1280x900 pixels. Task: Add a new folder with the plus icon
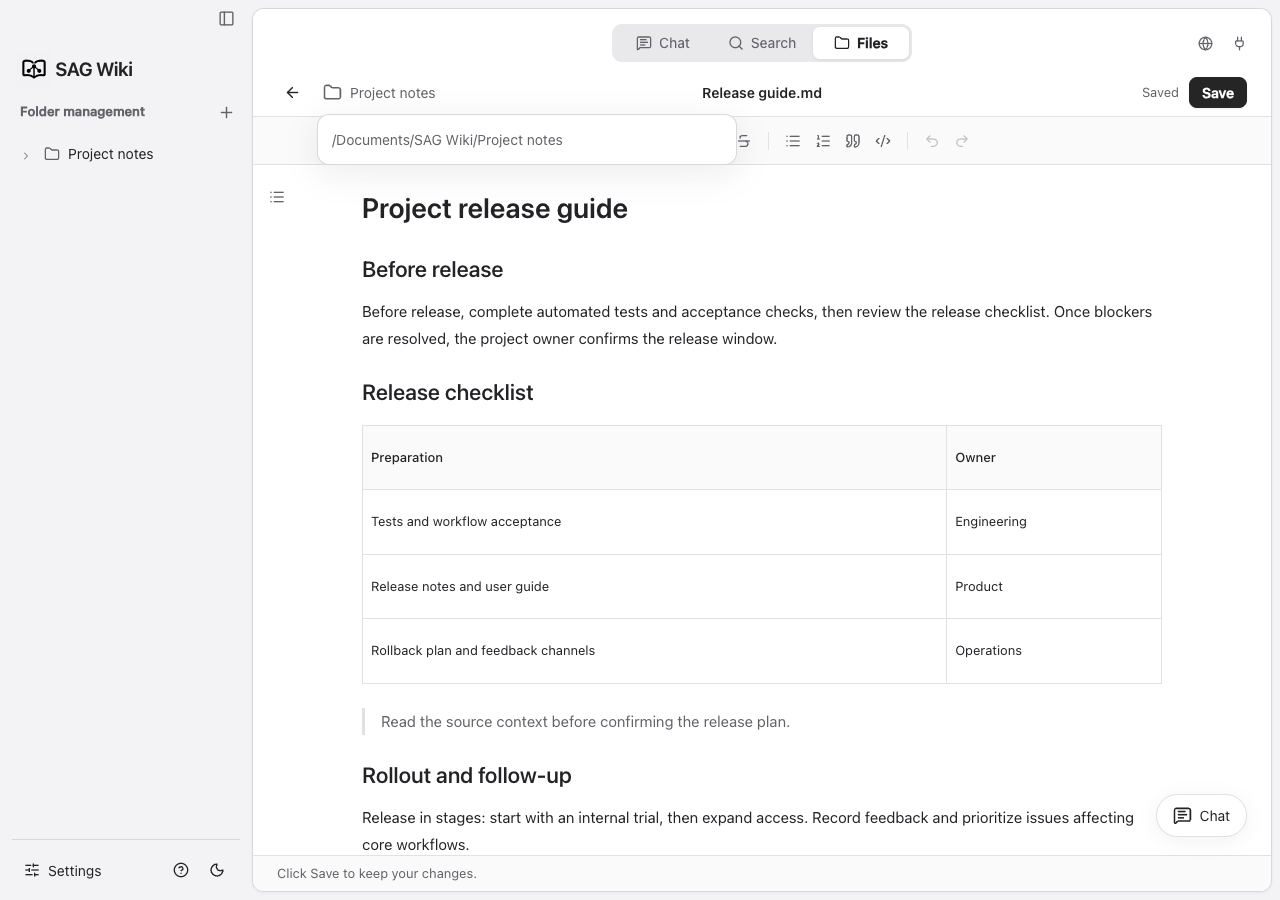[226, 112]
